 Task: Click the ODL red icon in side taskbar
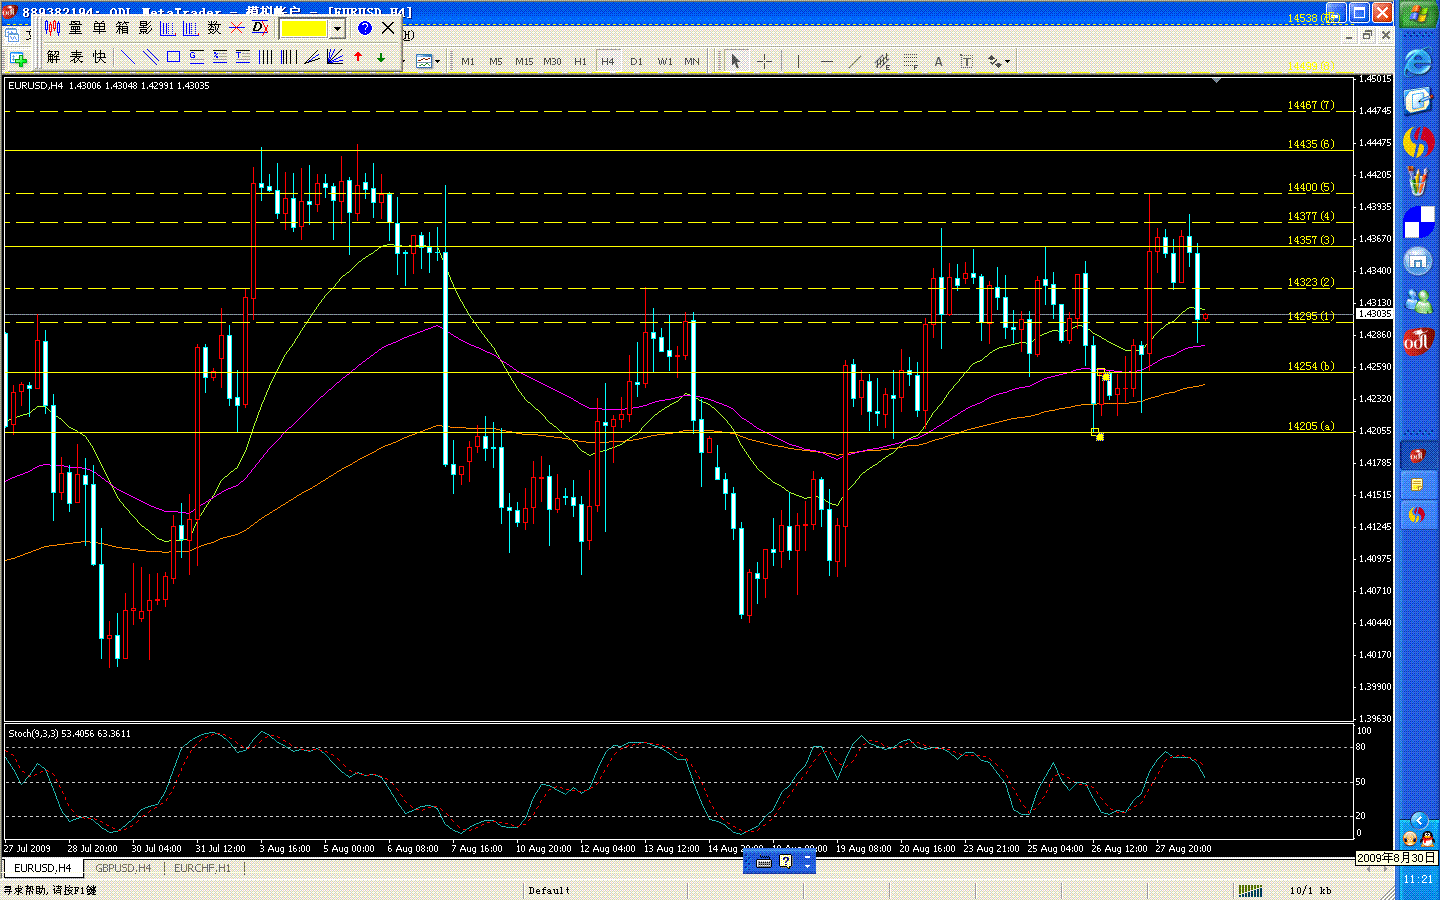tap(1418, 342)
